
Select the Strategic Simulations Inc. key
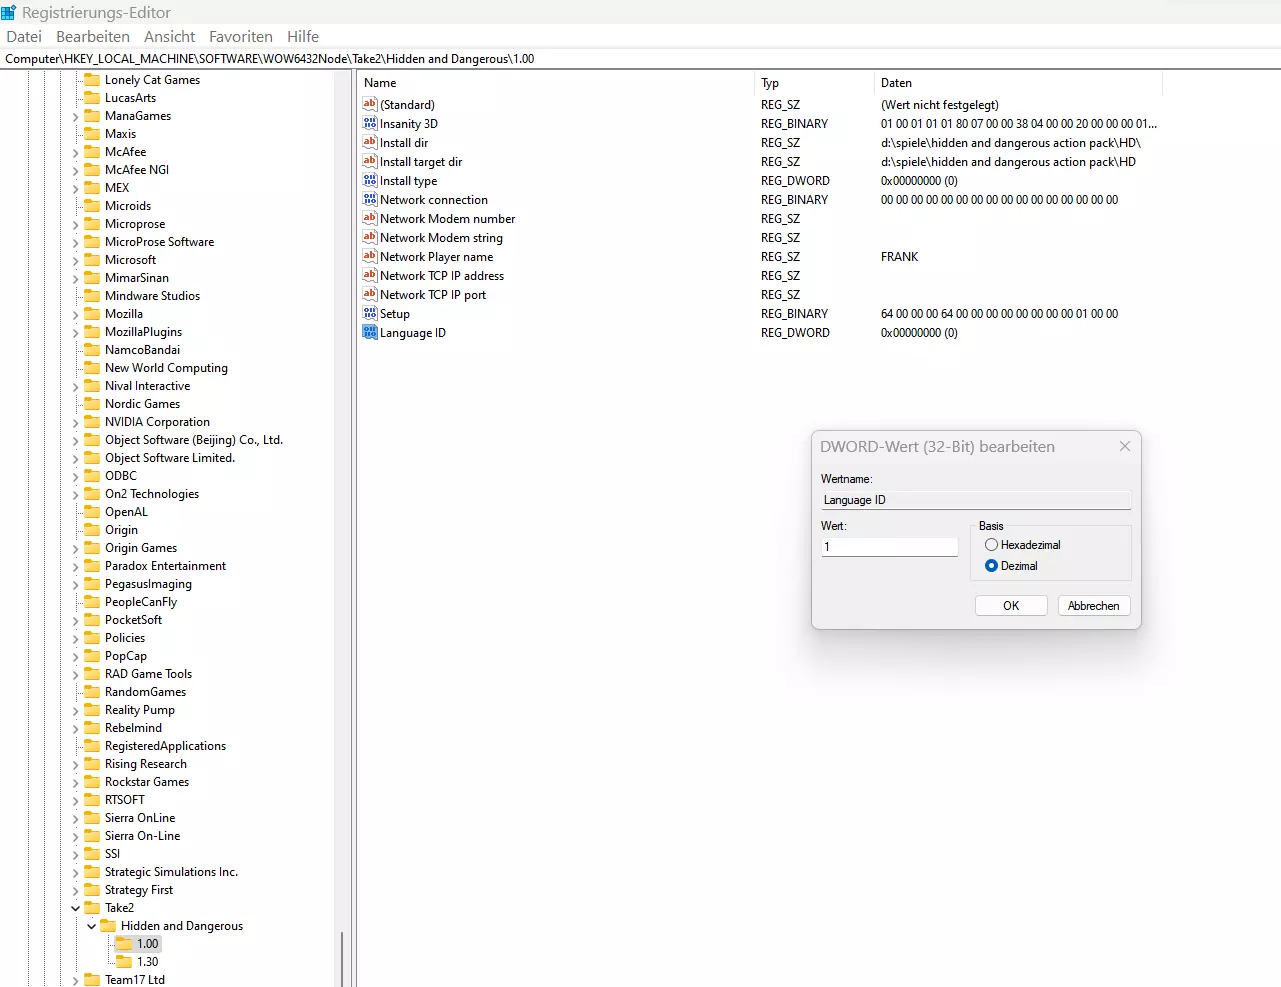171,872
